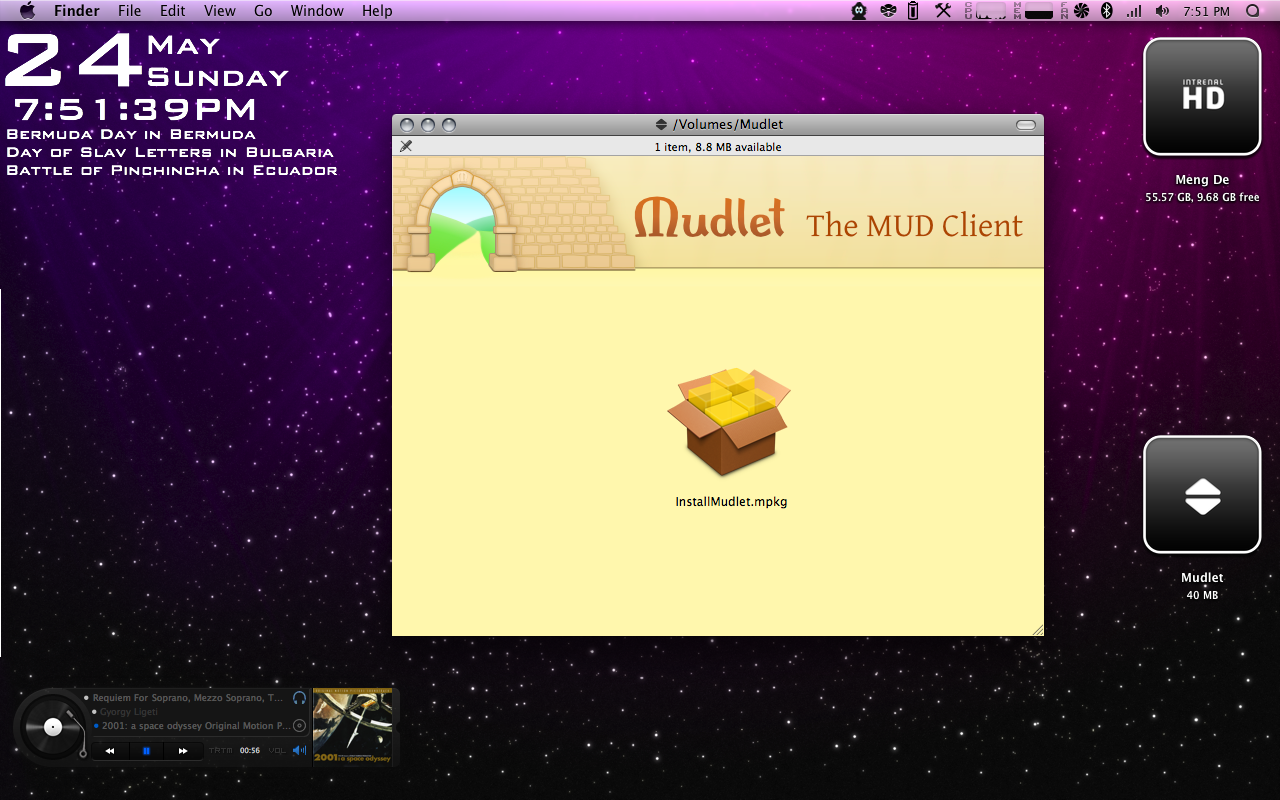Image resolution: width=1280 pixels, height=800 pixels.
Task: Open the Apple menu
Action: coord(27,11)
